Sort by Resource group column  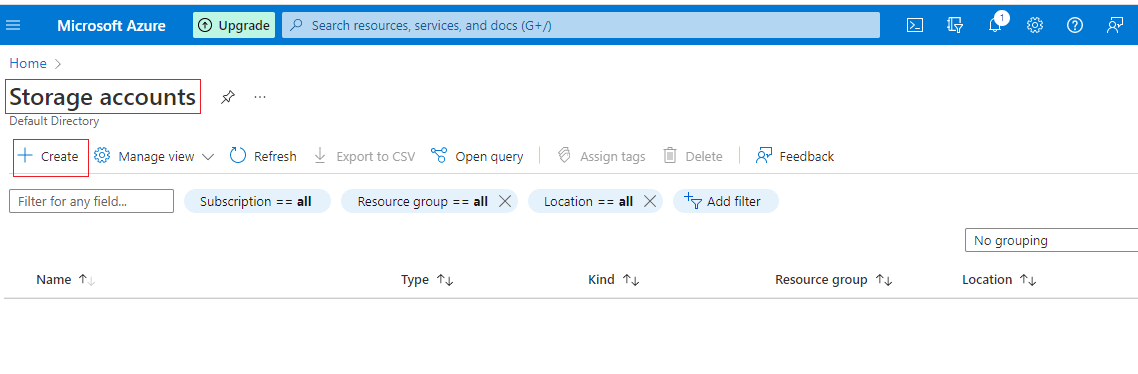[834, 280]
